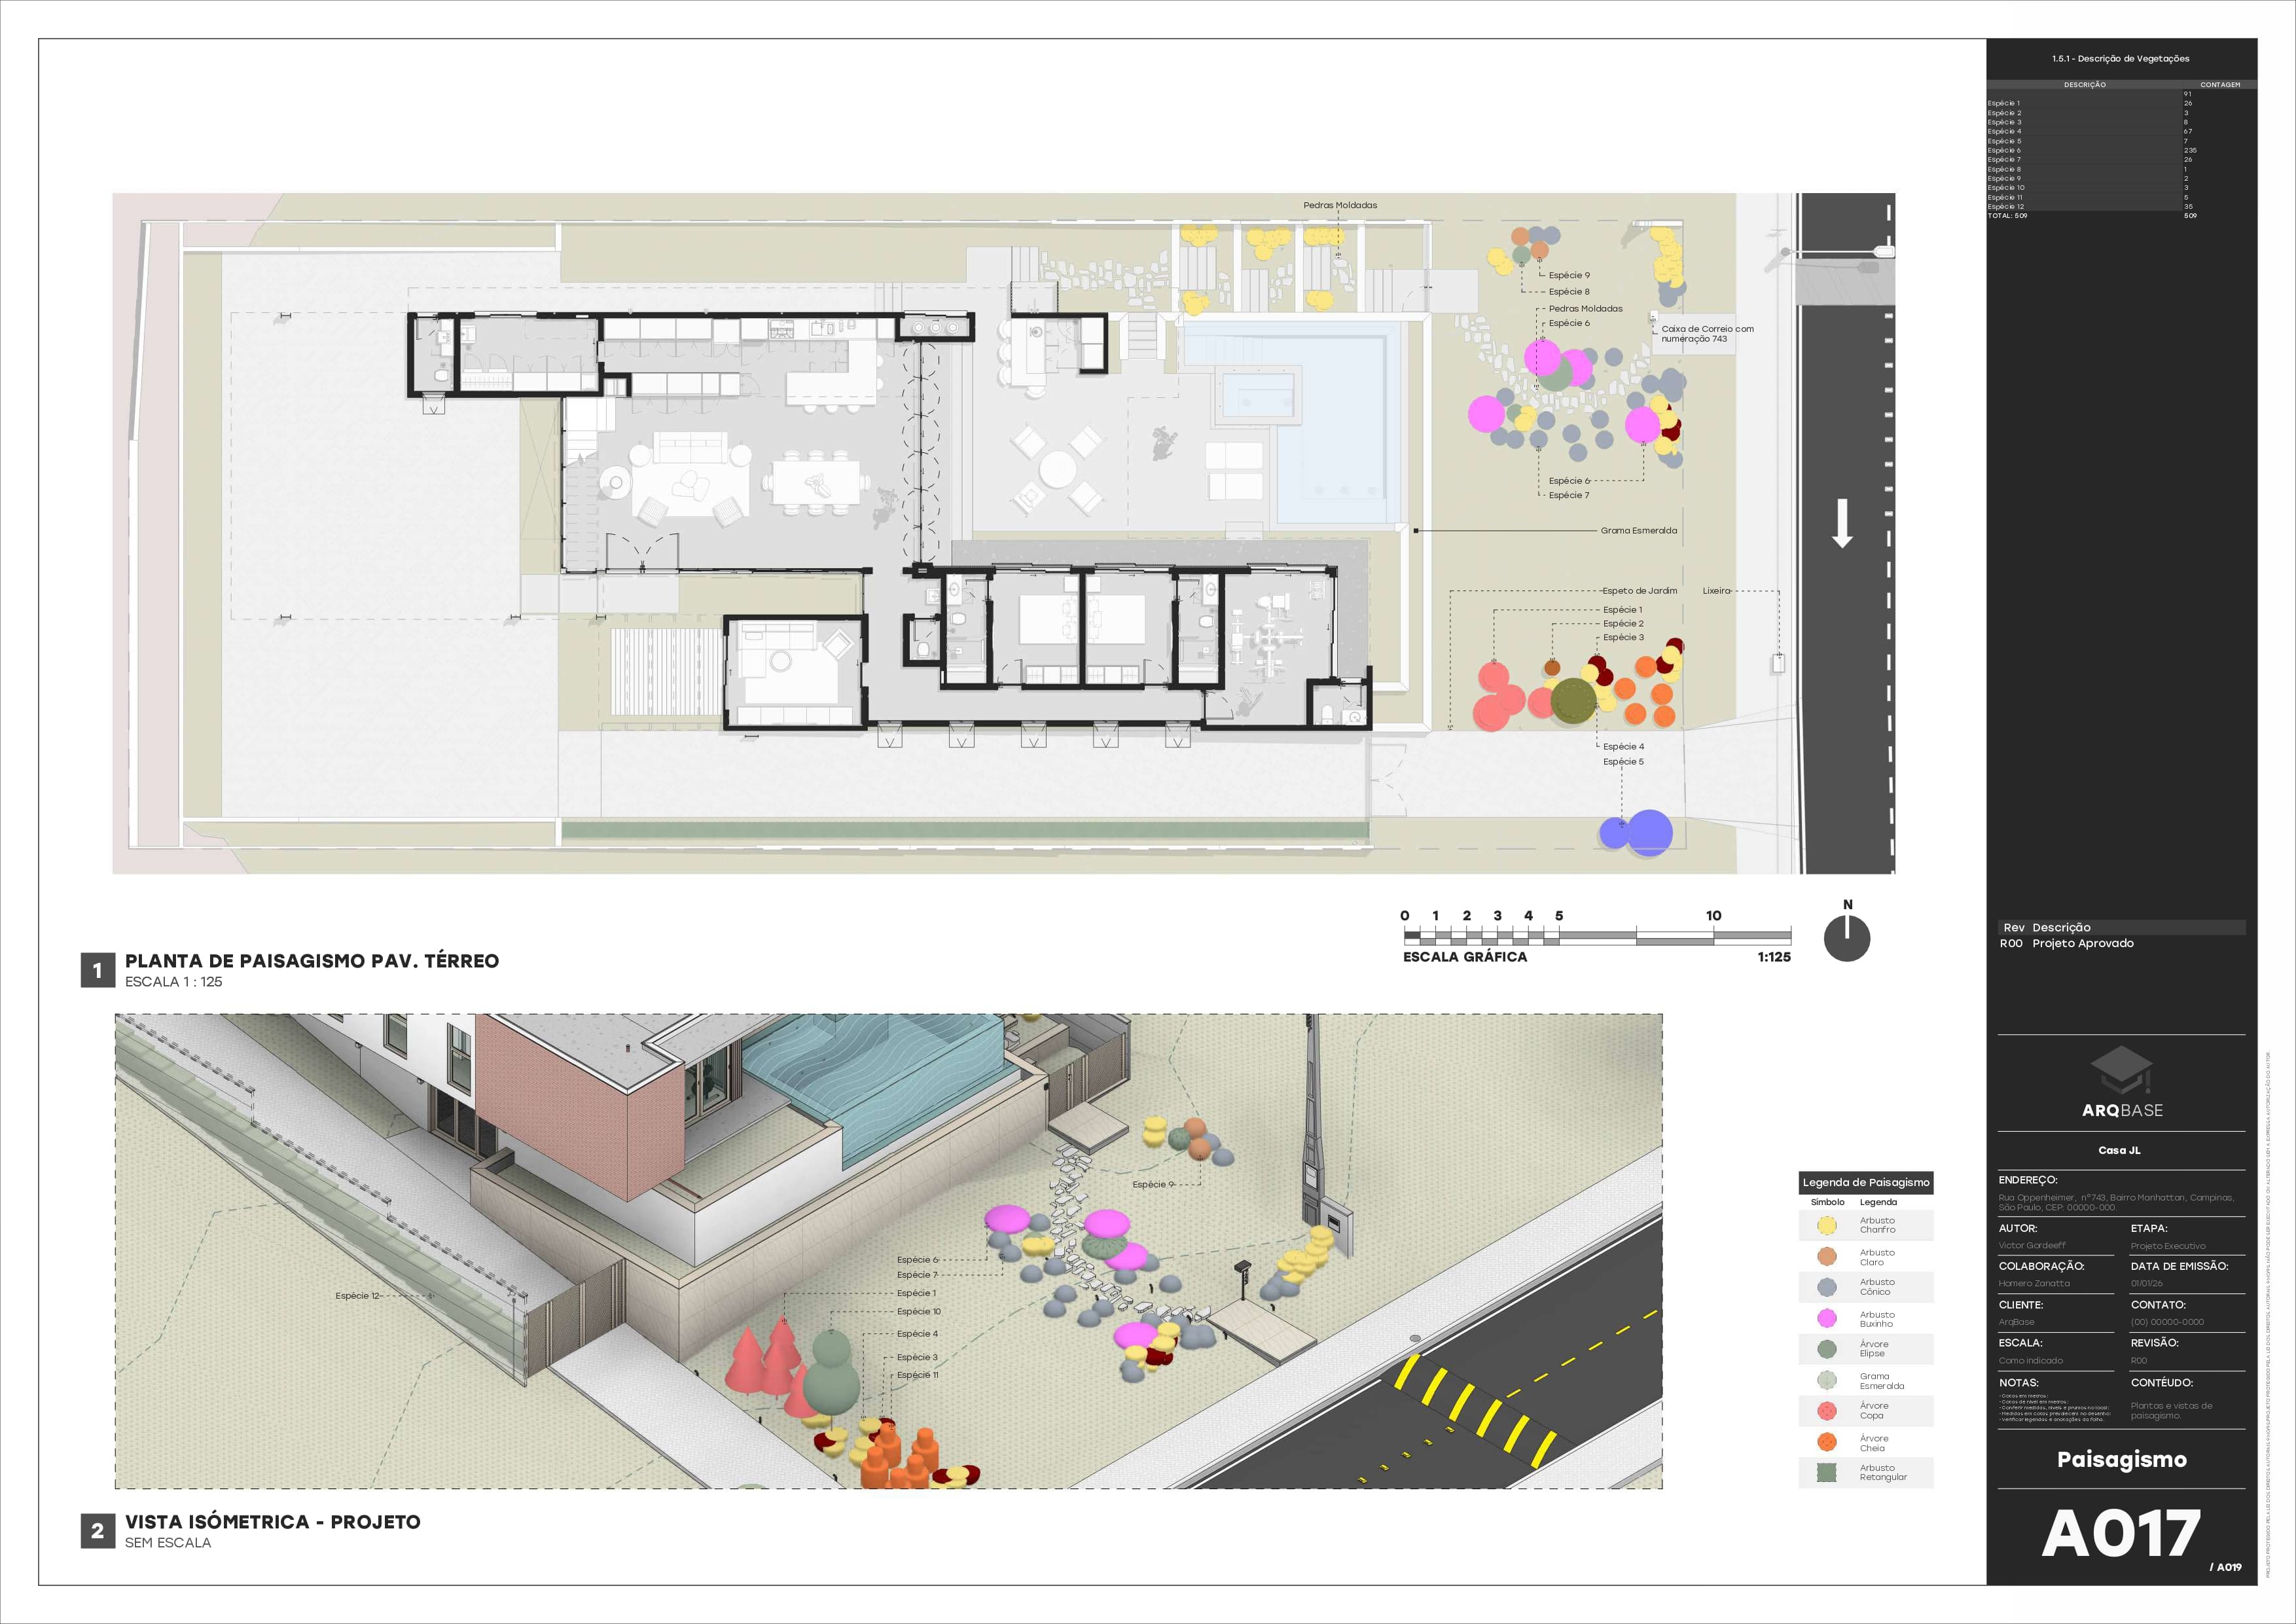This screenshot has width=2296, height=1624.
Task: Click the Arbusto Chanfro yellow legend symbol
Action: 1827,1225
